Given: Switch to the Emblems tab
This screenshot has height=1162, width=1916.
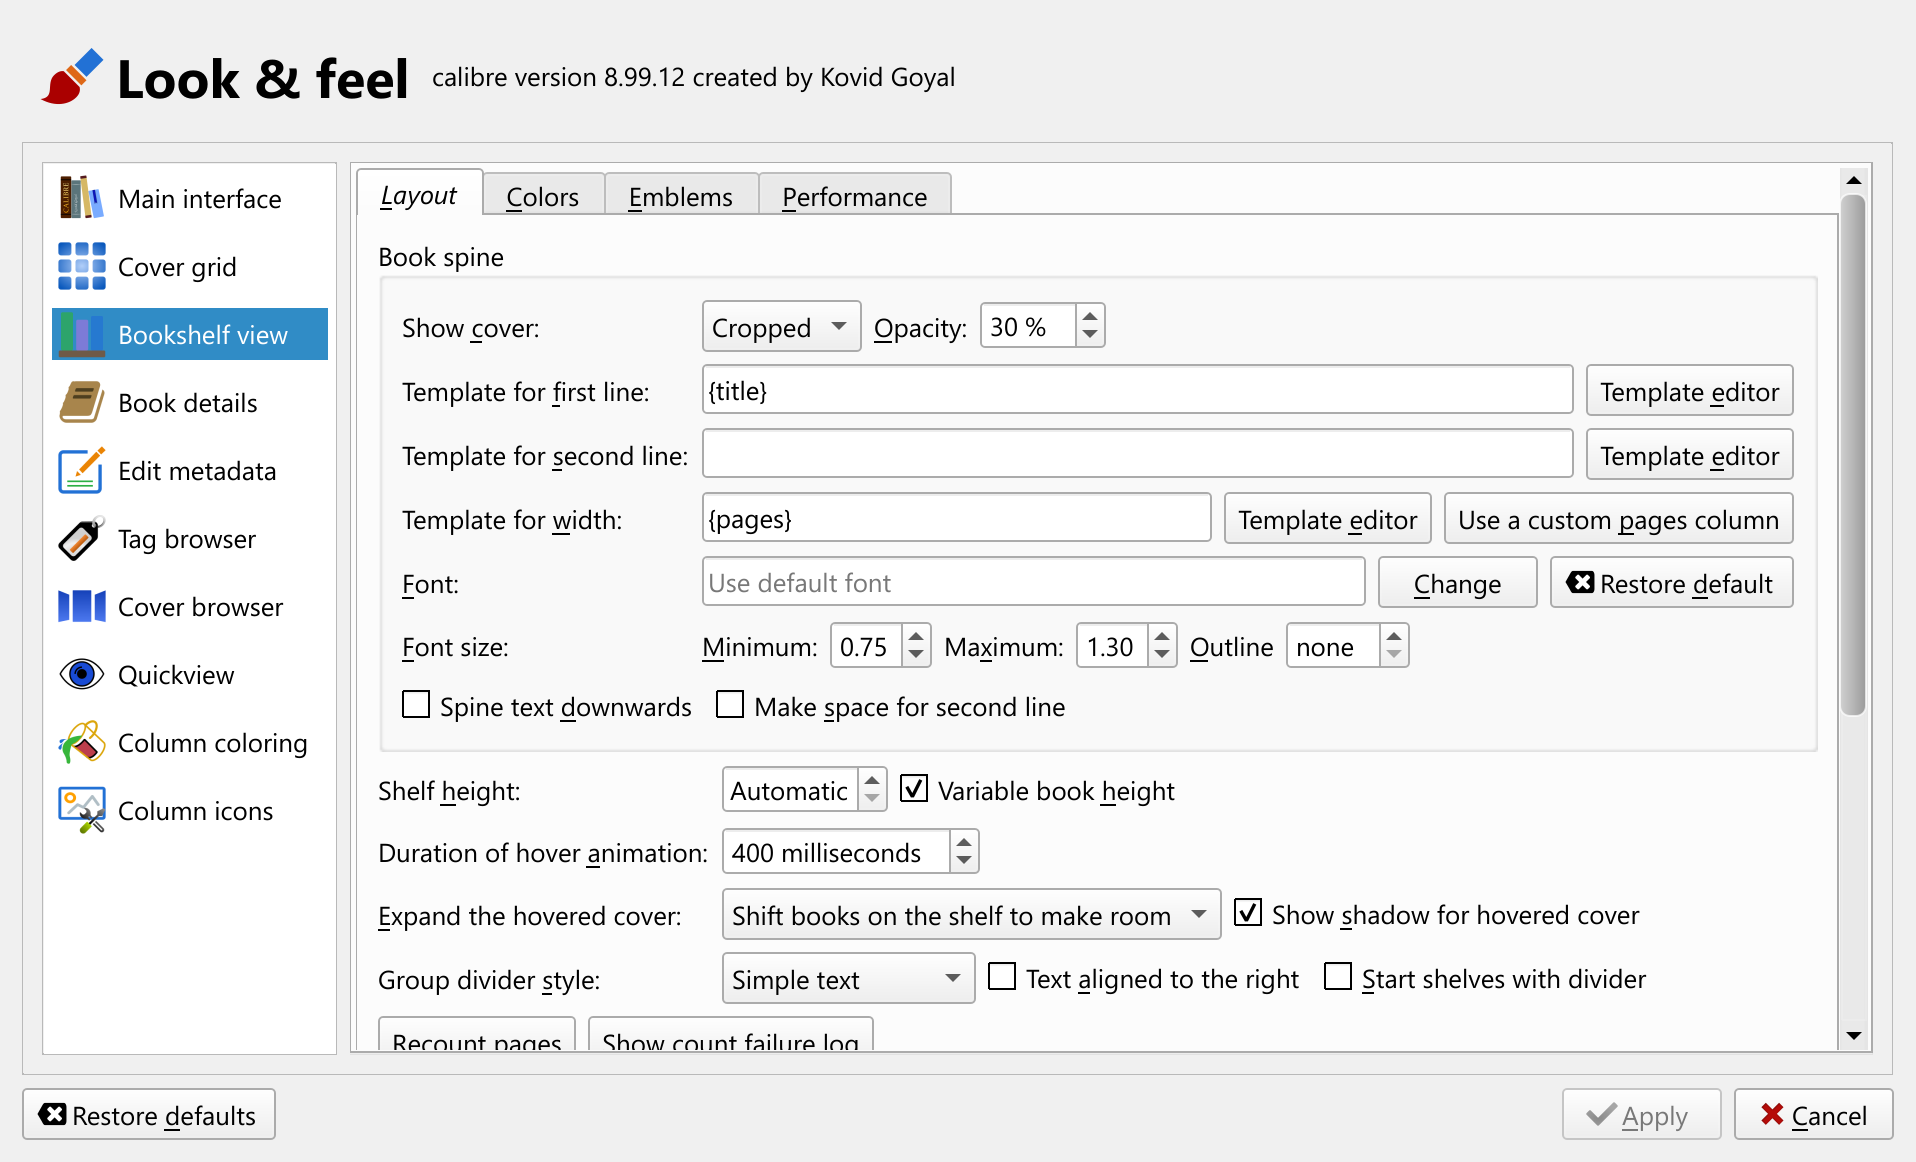Looking at the screenshot, I should 680,197.
